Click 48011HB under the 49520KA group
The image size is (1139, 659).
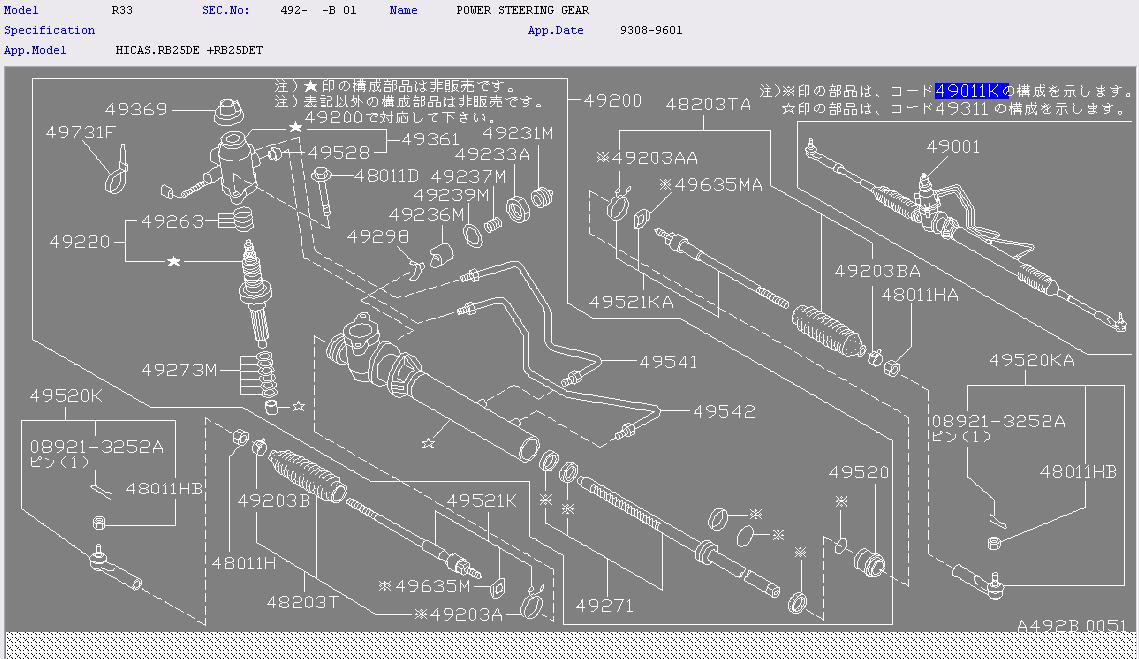pos(1078,472)
